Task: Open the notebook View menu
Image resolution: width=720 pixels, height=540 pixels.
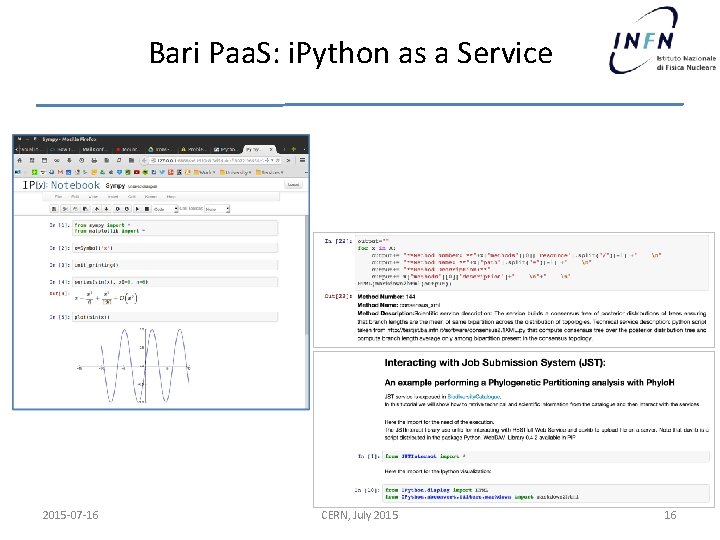Action: [93, 197]
